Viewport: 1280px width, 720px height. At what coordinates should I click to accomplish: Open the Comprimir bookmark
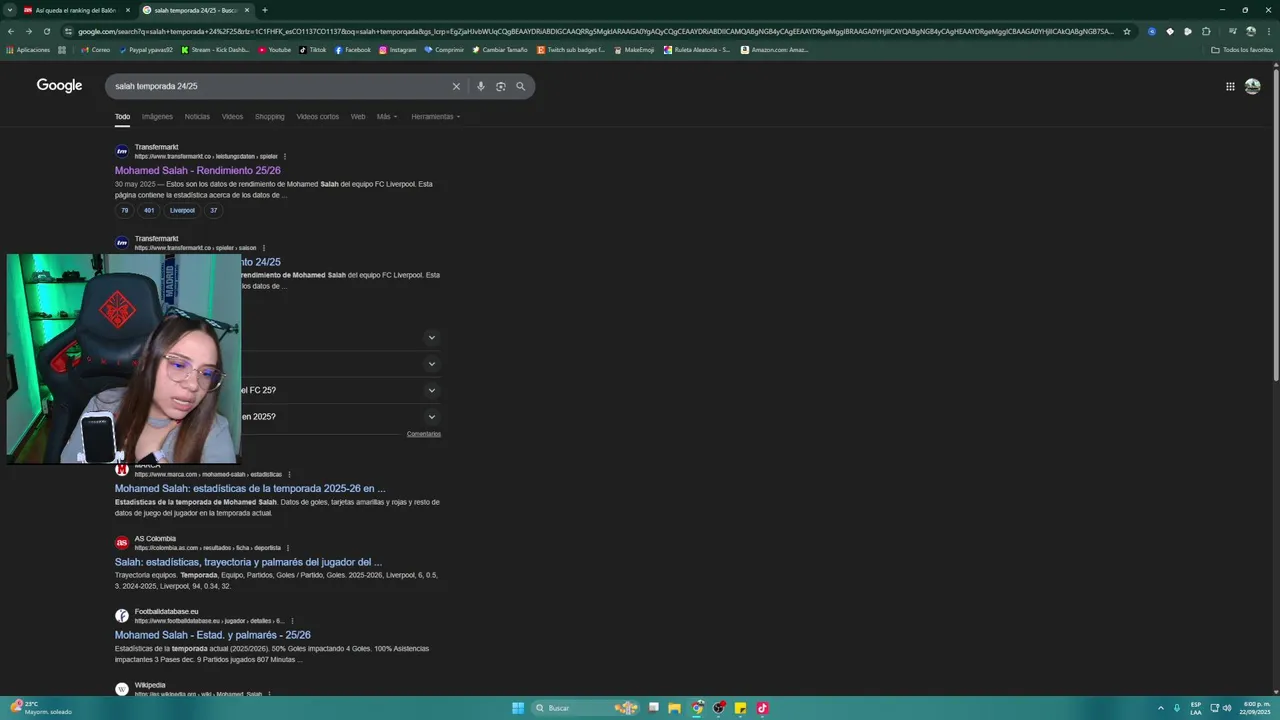(444, 50)
